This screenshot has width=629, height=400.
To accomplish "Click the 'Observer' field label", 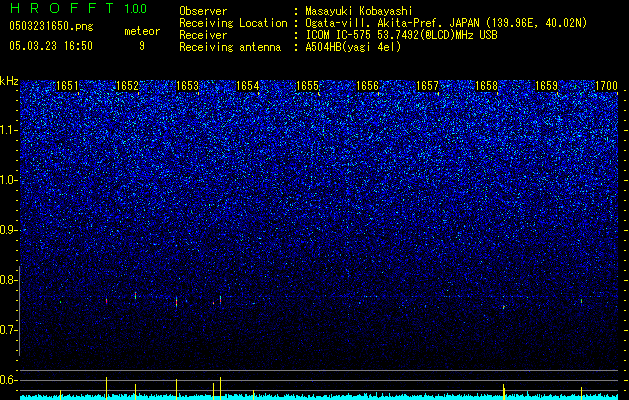I will pos(203,11).
